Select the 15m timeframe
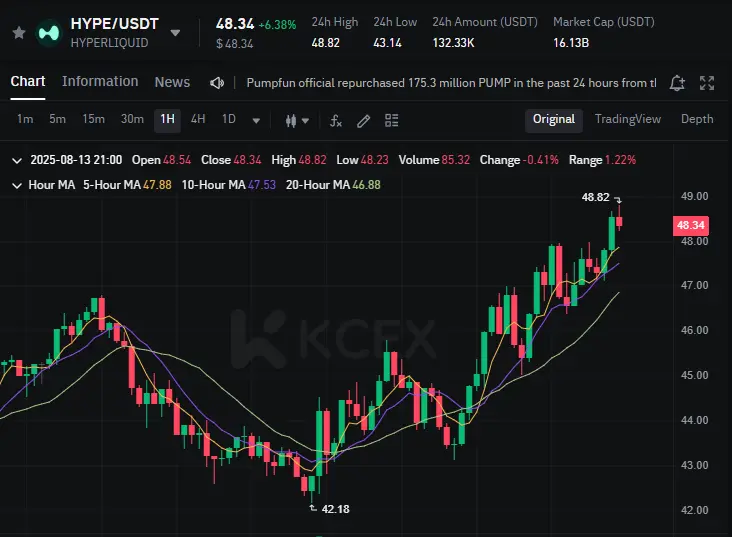The image size is (732, 537). (93, 120)
